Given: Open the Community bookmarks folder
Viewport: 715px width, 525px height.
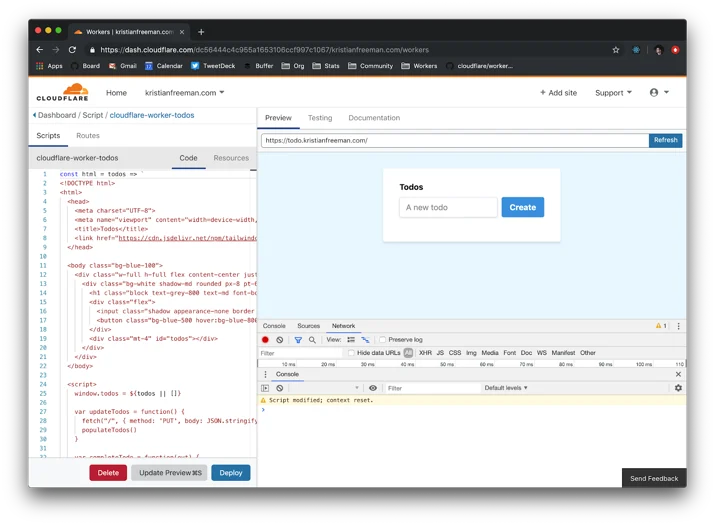Looking at the screenshot, I should point(370,66).
